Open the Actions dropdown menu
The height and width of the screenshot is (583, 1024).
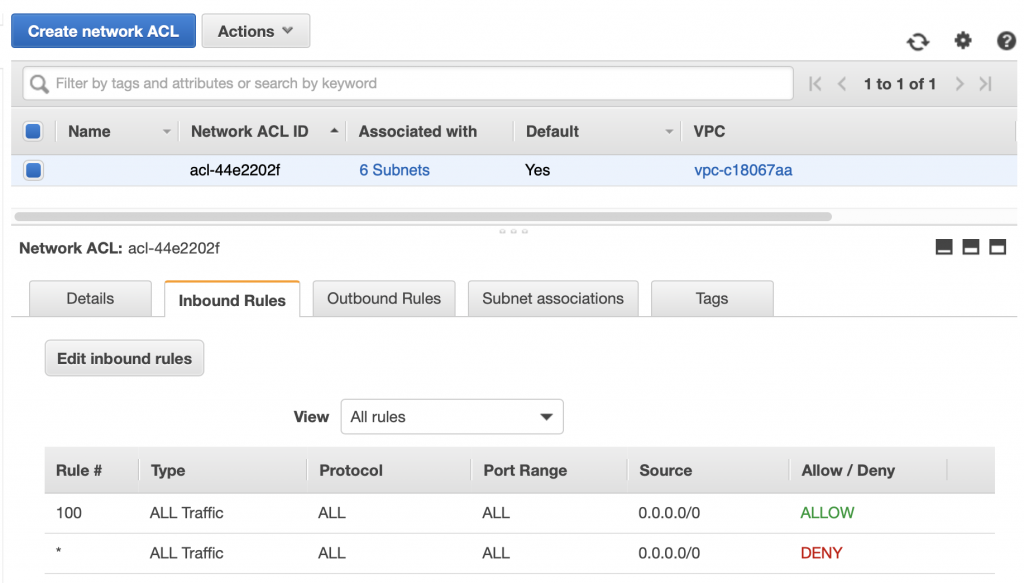tap(255, 31)
